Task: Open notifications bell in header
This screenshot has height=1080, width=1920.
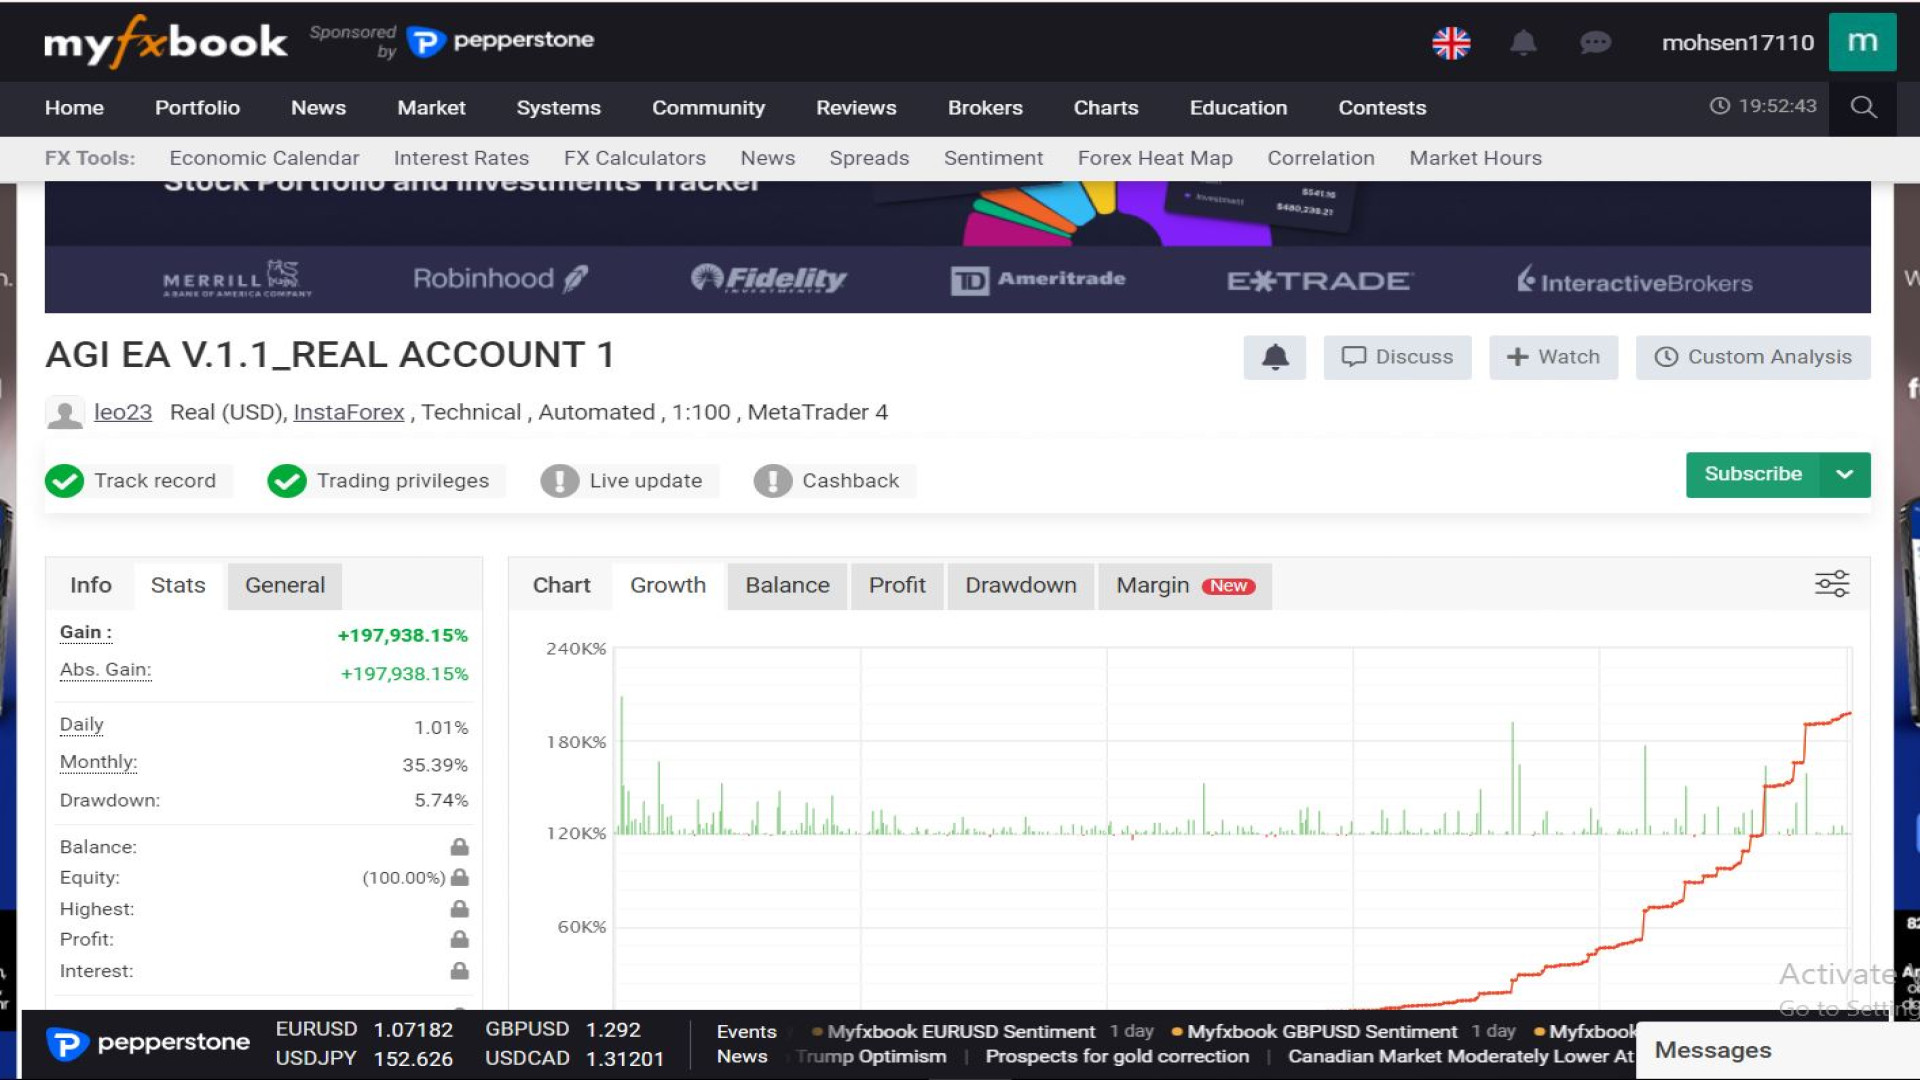Action: click(1523, 43)
